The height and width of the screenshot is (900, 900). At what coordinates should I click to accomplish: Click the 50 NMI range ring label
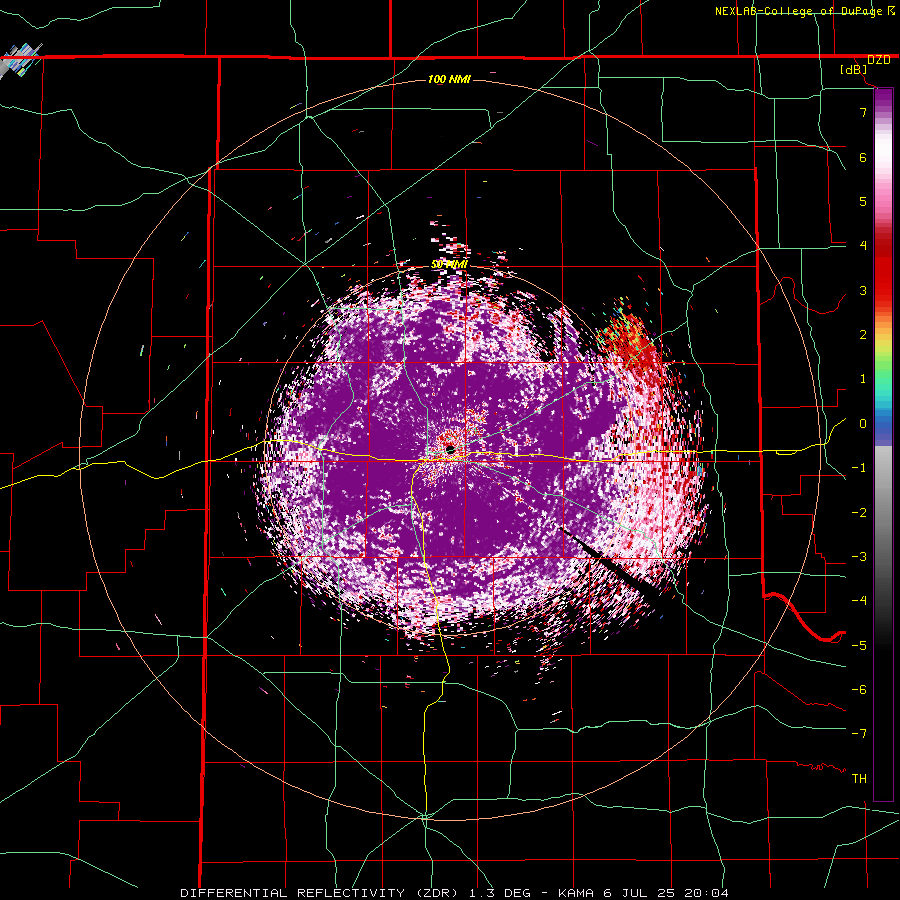(x=449, y=265)
